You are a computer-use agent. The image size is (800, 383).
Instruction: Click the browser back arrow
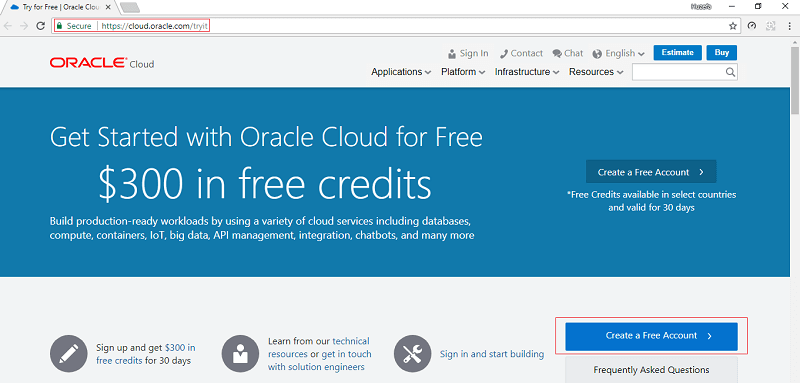[7, 26]
